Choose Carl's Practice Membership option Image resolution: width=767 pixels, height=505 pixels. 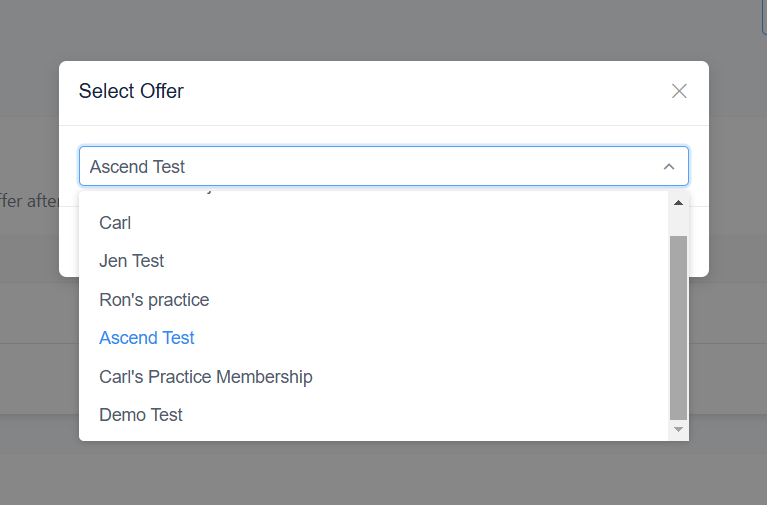coord(206,377)
